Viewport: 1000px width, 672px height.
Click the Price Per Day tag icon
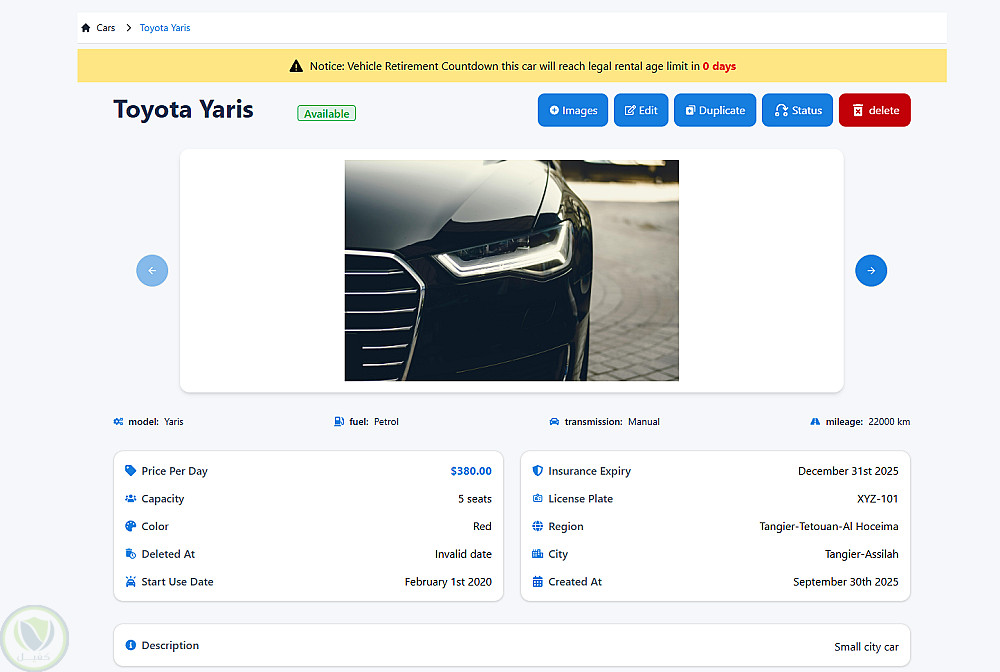131,471
